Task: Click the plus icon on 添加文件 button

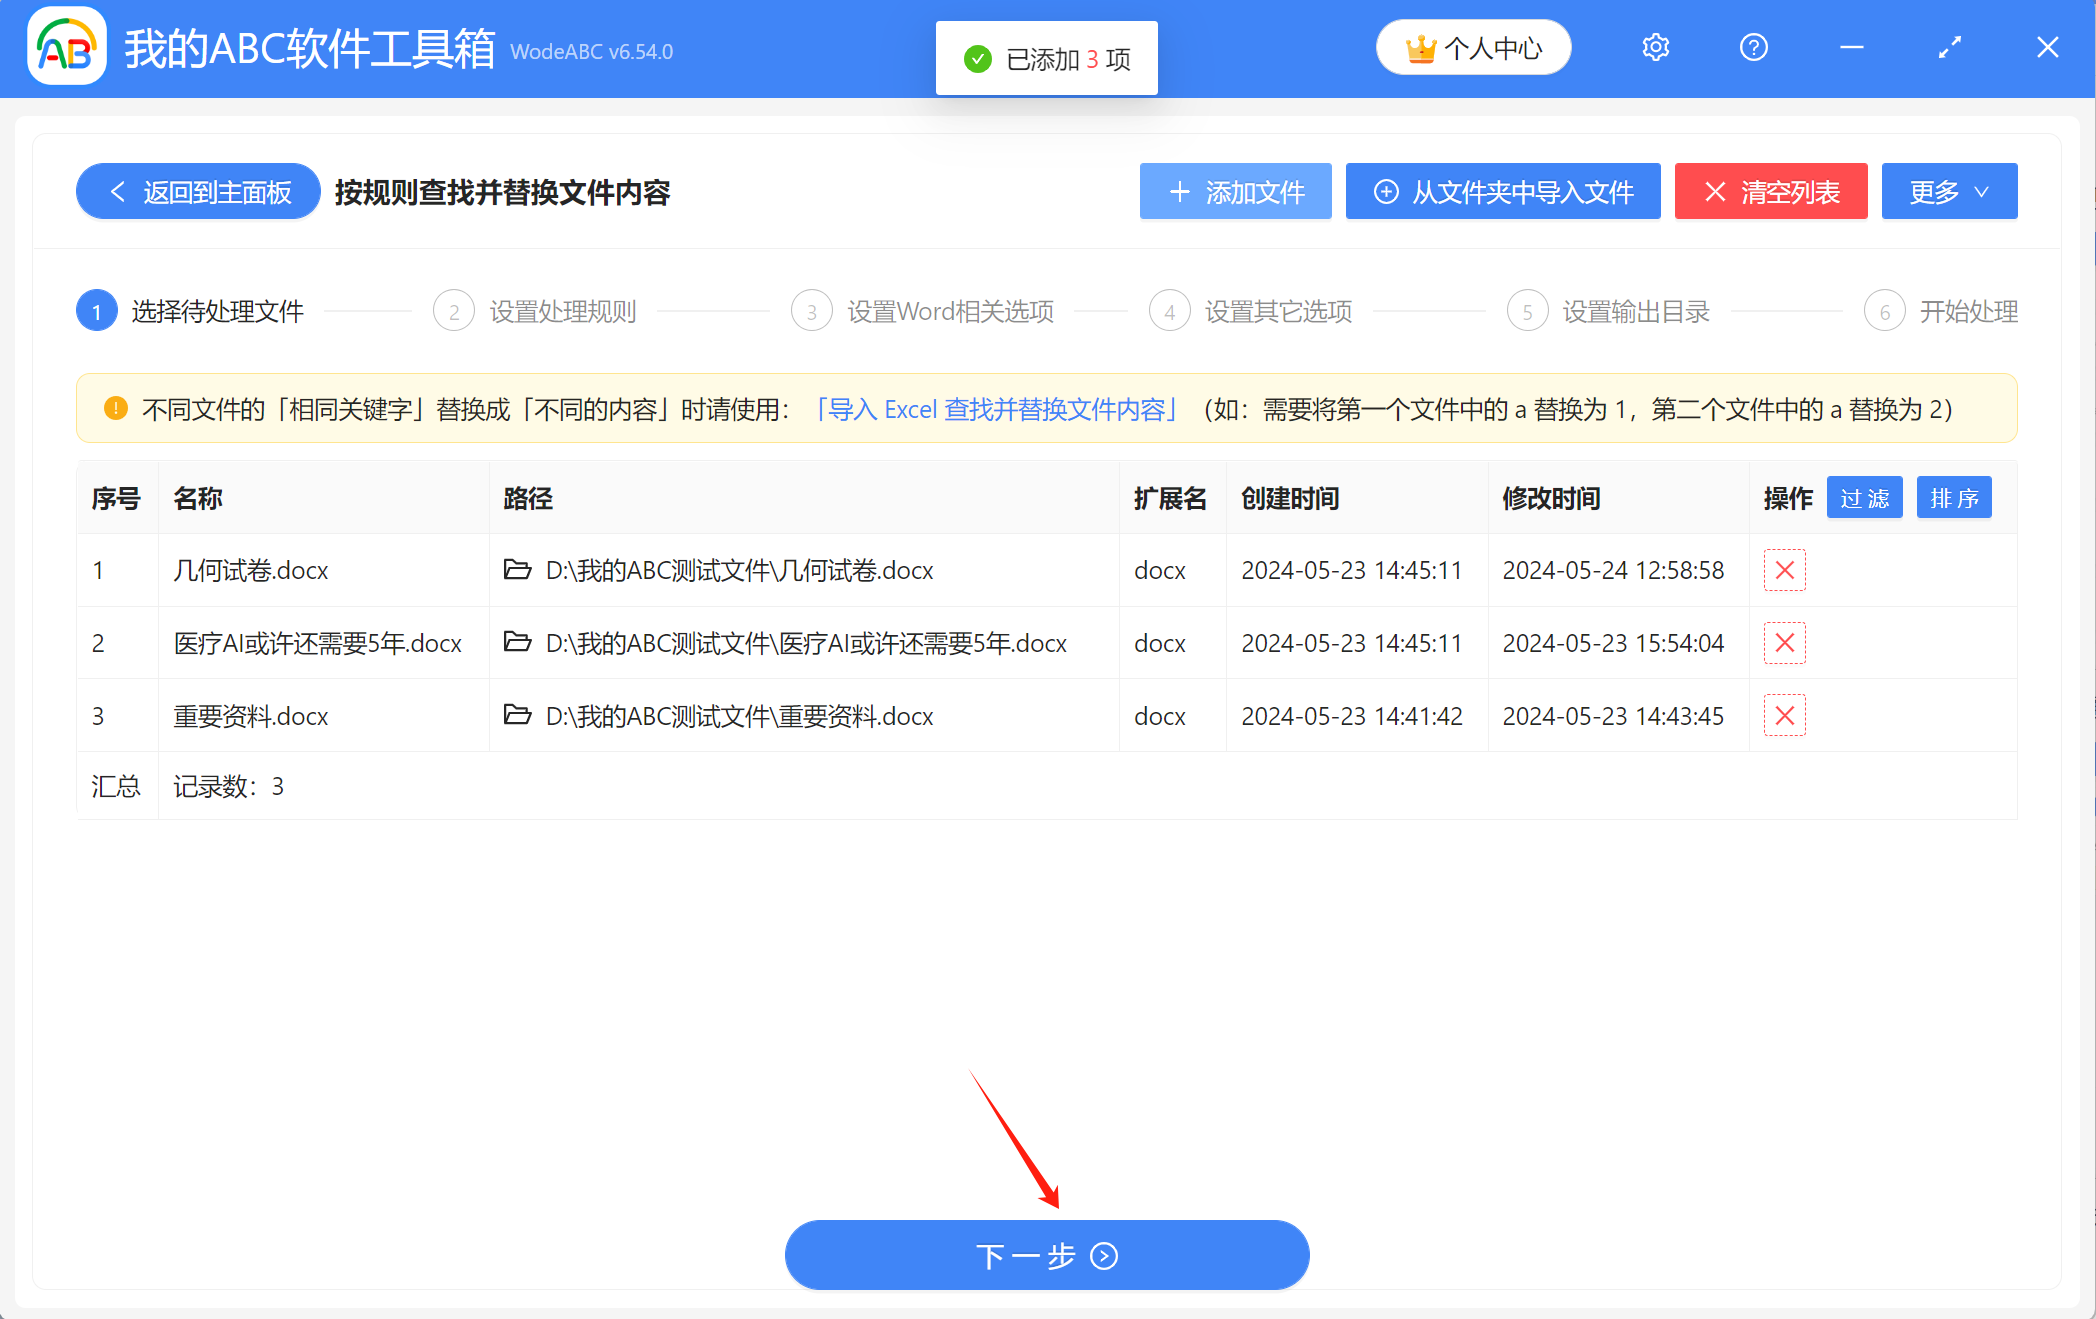Action: pyautogui.click(x=1179, y=191)
